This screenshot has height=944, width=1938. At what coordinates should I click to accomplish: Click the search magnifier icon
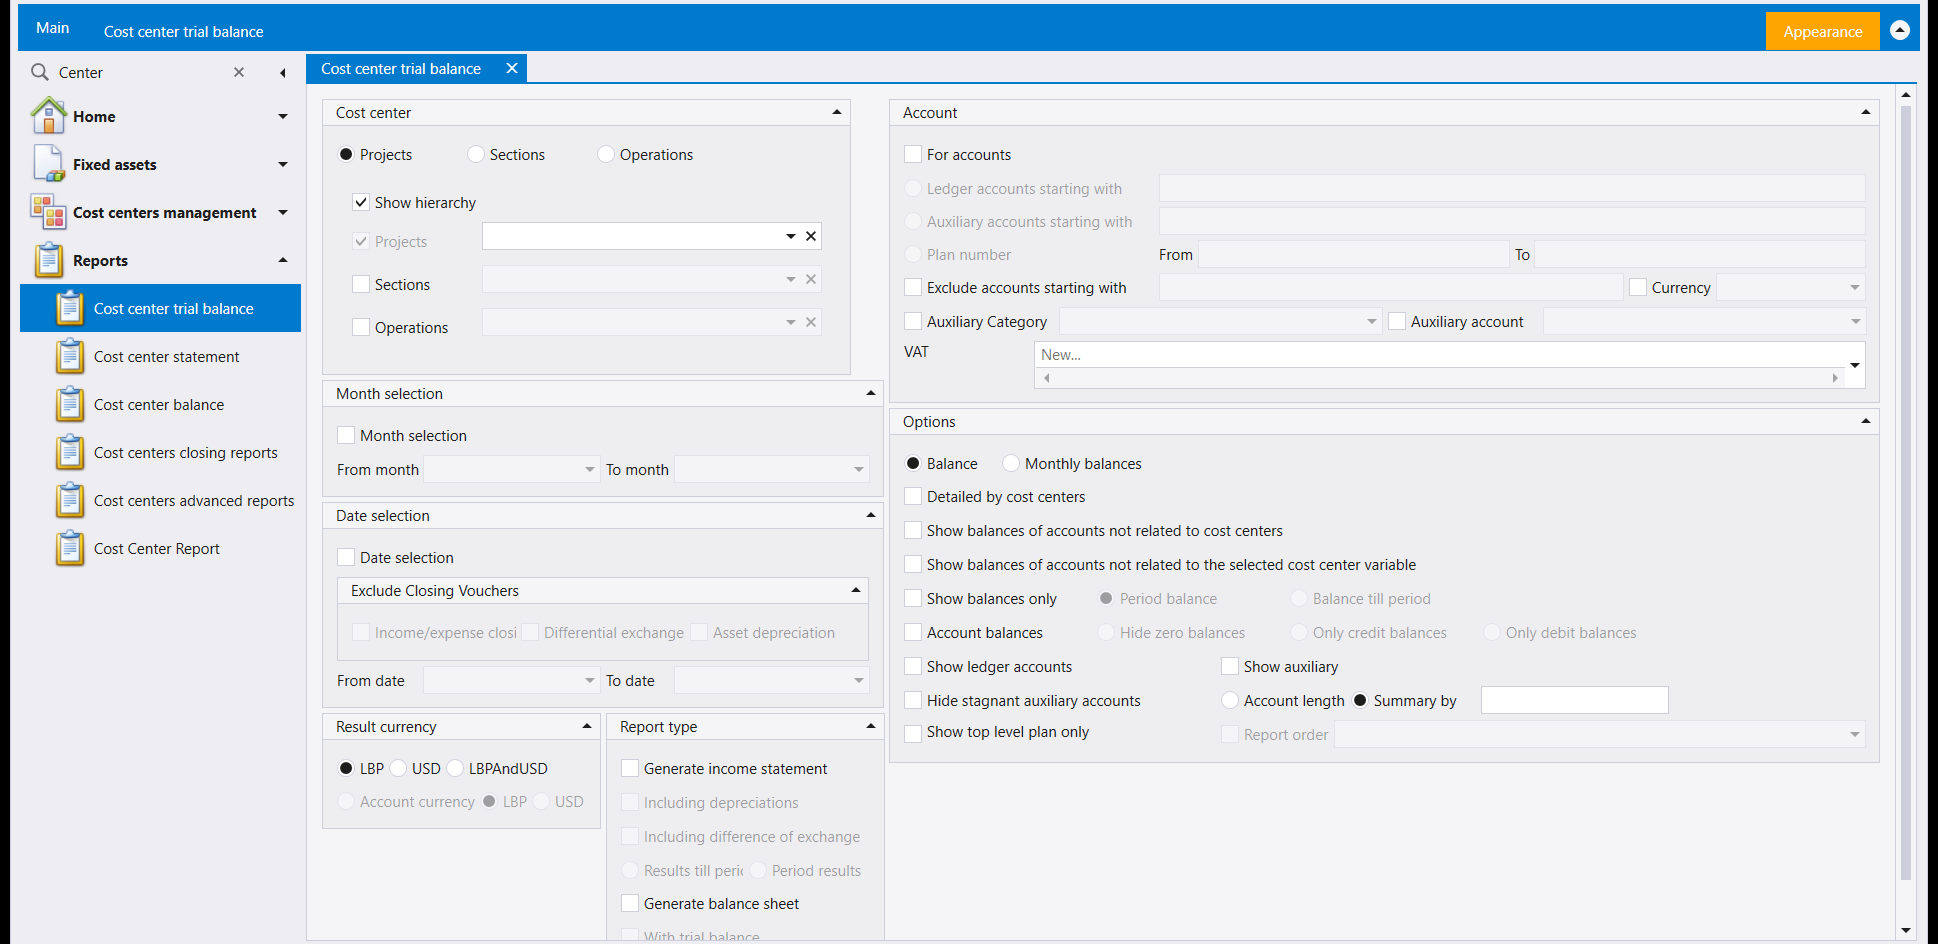(x=40, y=72)
